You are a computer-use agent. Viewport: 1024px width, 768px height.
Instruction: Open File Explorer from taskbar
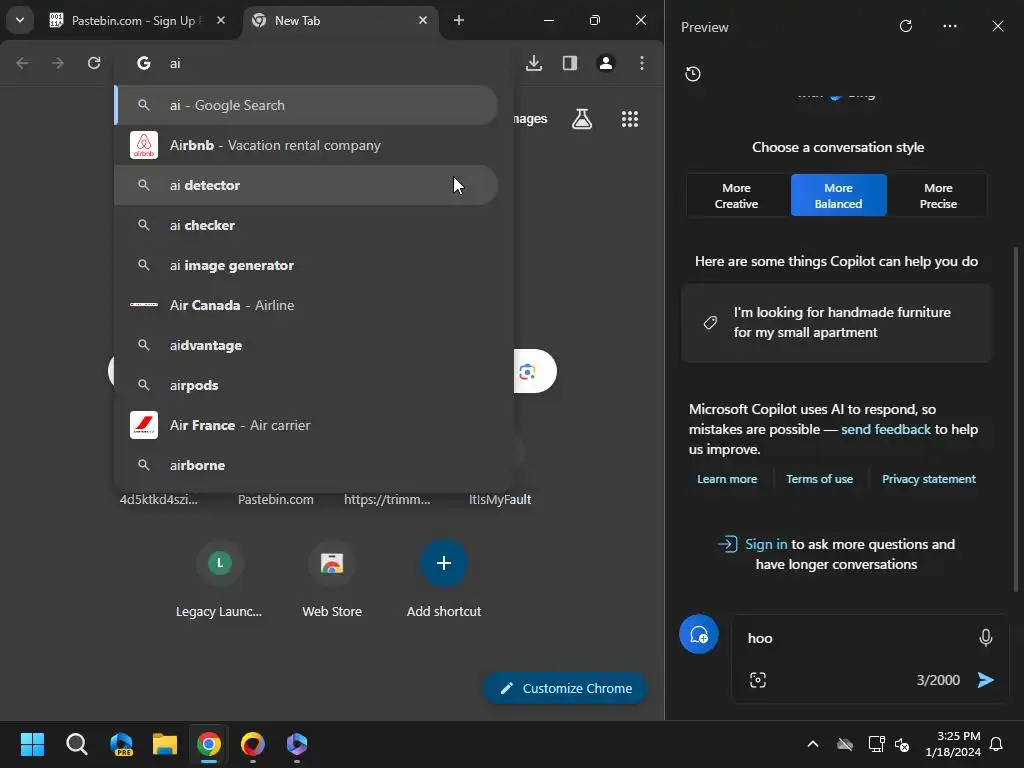(x=165, y=744)
